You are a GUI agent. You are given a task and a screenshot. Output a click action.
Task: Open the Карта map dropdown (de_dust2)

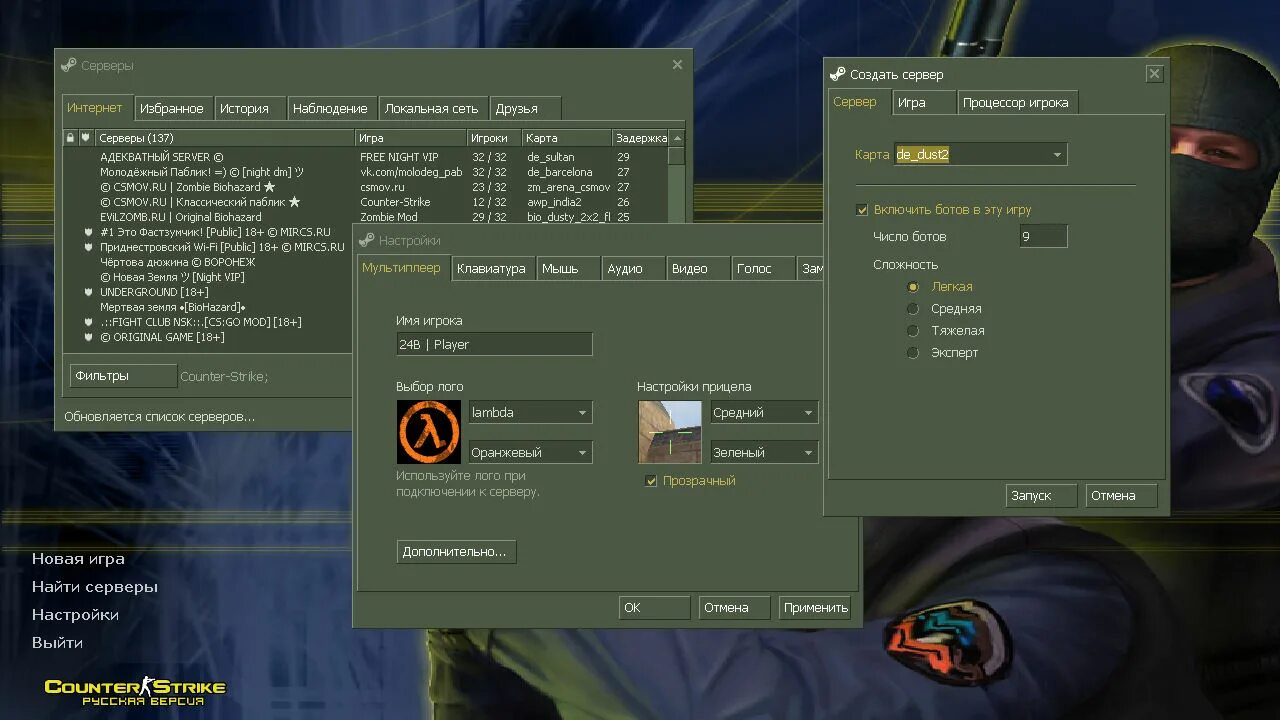[980, 155]
